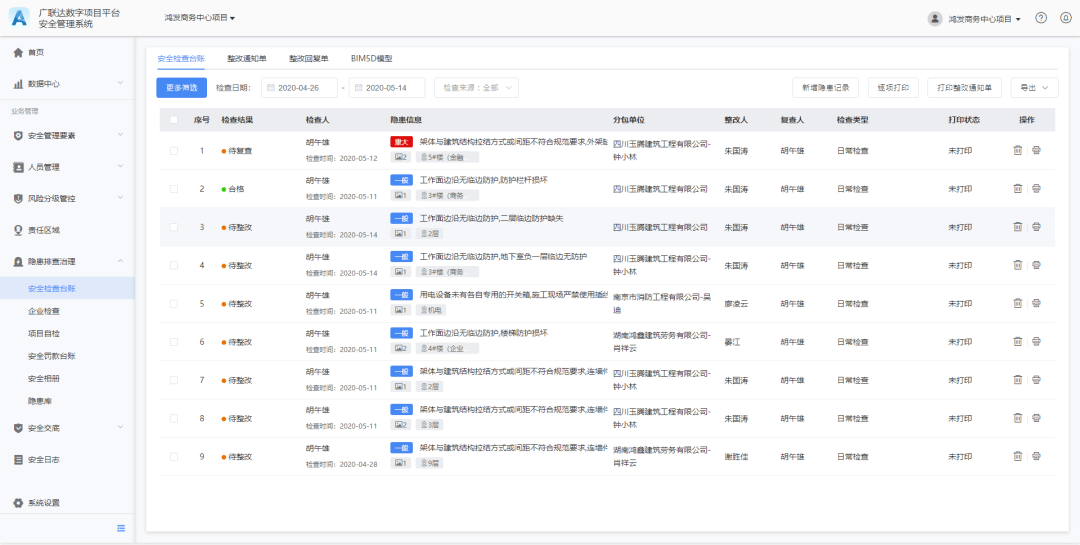Open help question mark icon
Viewport: 1080px width, 545px height.
pos(1041,19)
